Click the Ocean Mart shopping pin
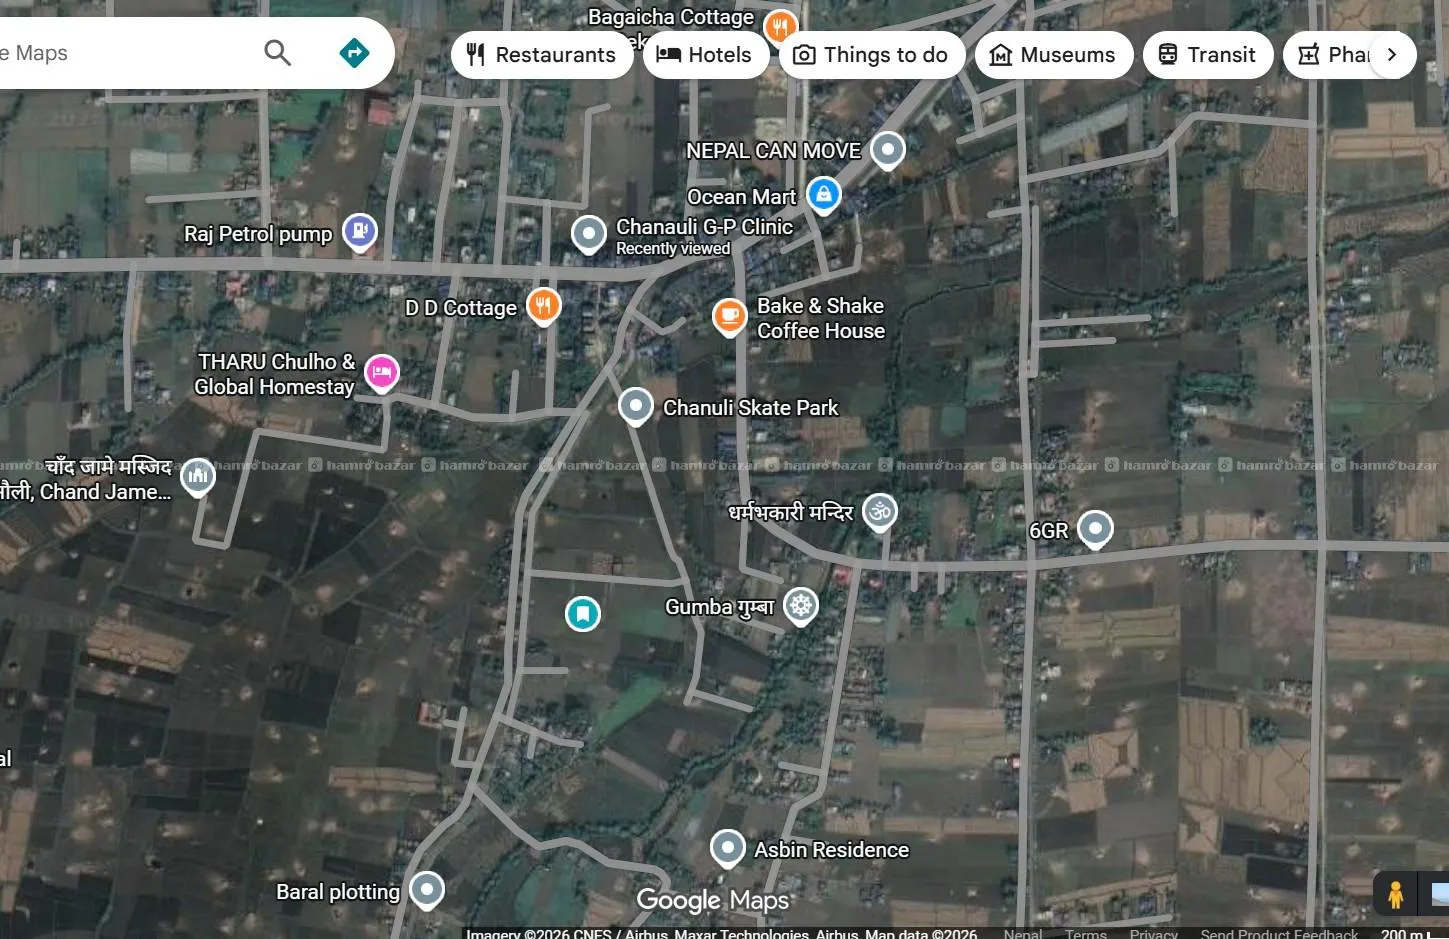Image resolution: width=1449 pixels, height=939 pixels. click(x=823, y=195)
